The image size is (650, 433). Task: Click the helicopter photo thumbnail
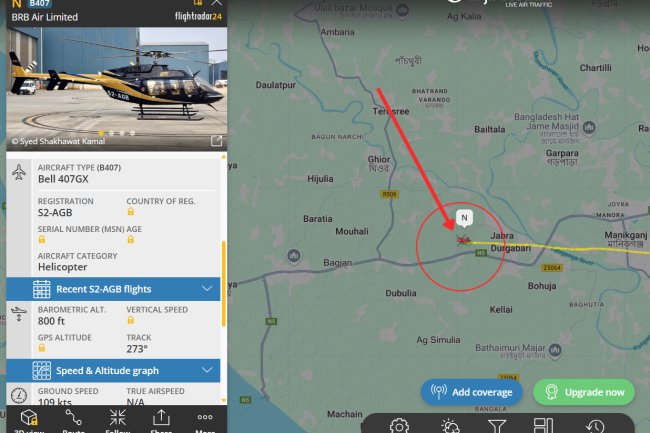(116, 89)
